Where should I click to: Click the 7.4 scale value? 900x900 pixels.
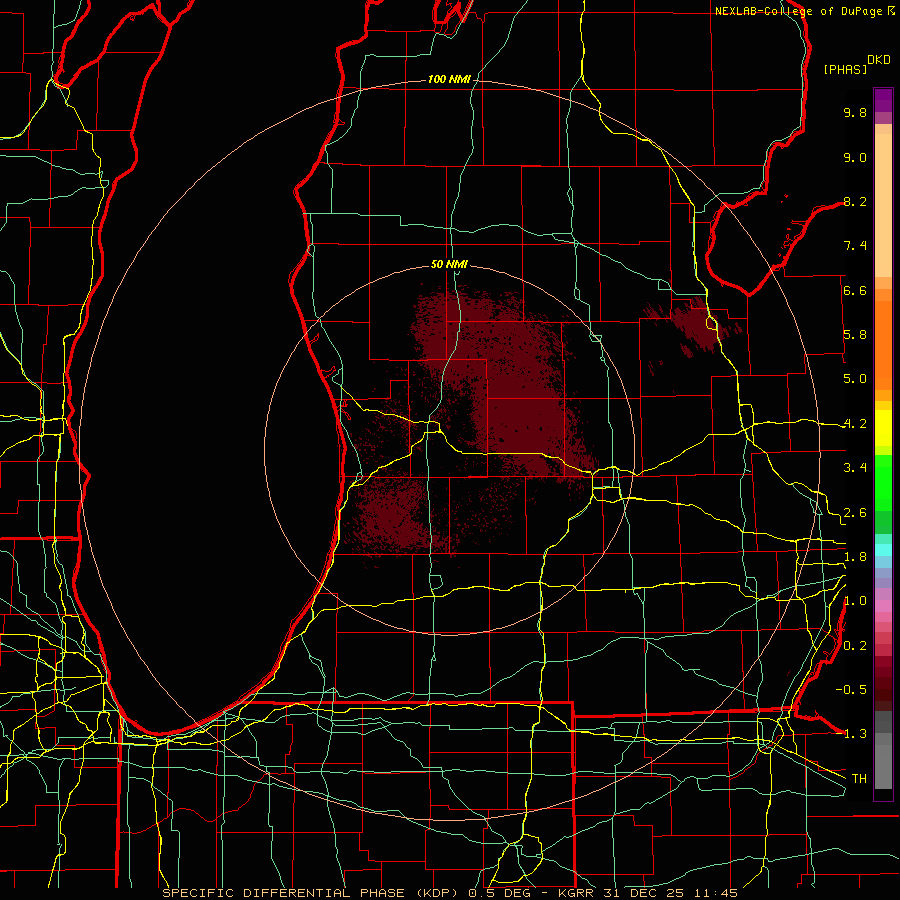pos(855,246)
